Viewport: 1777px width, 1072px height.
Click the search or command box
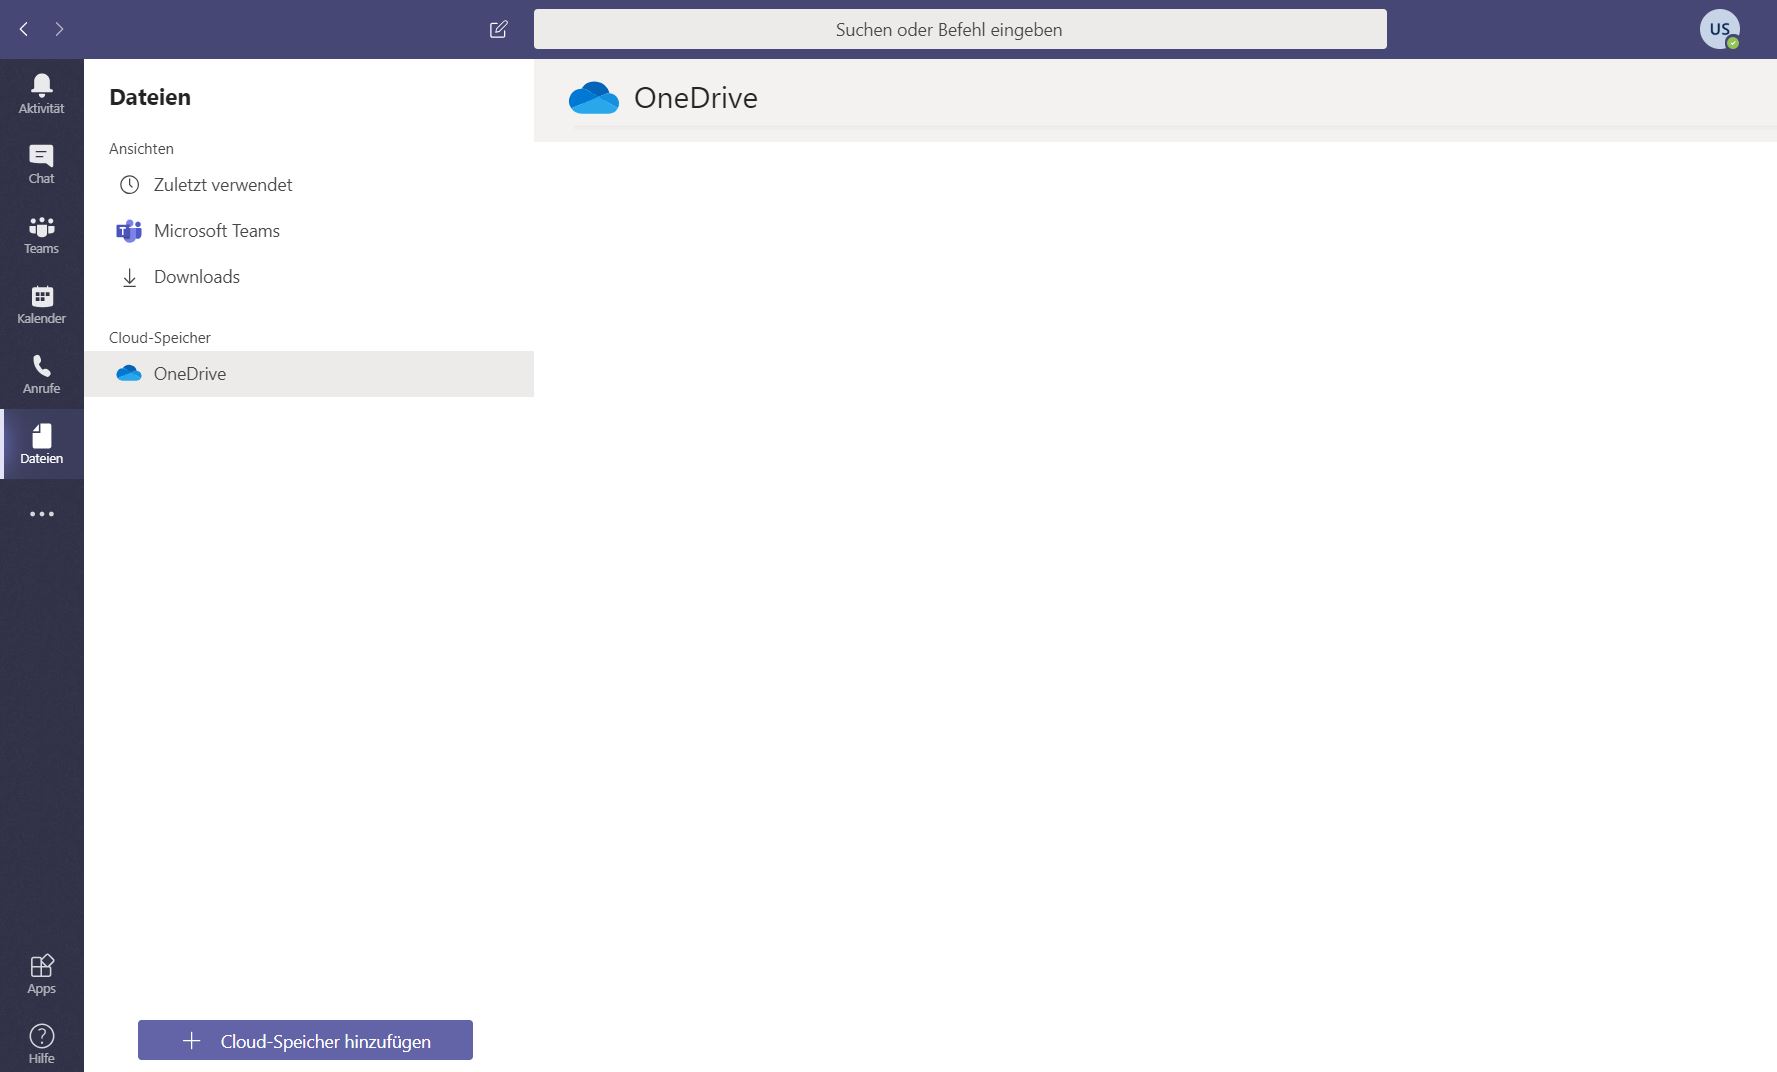tap(959, 29)
